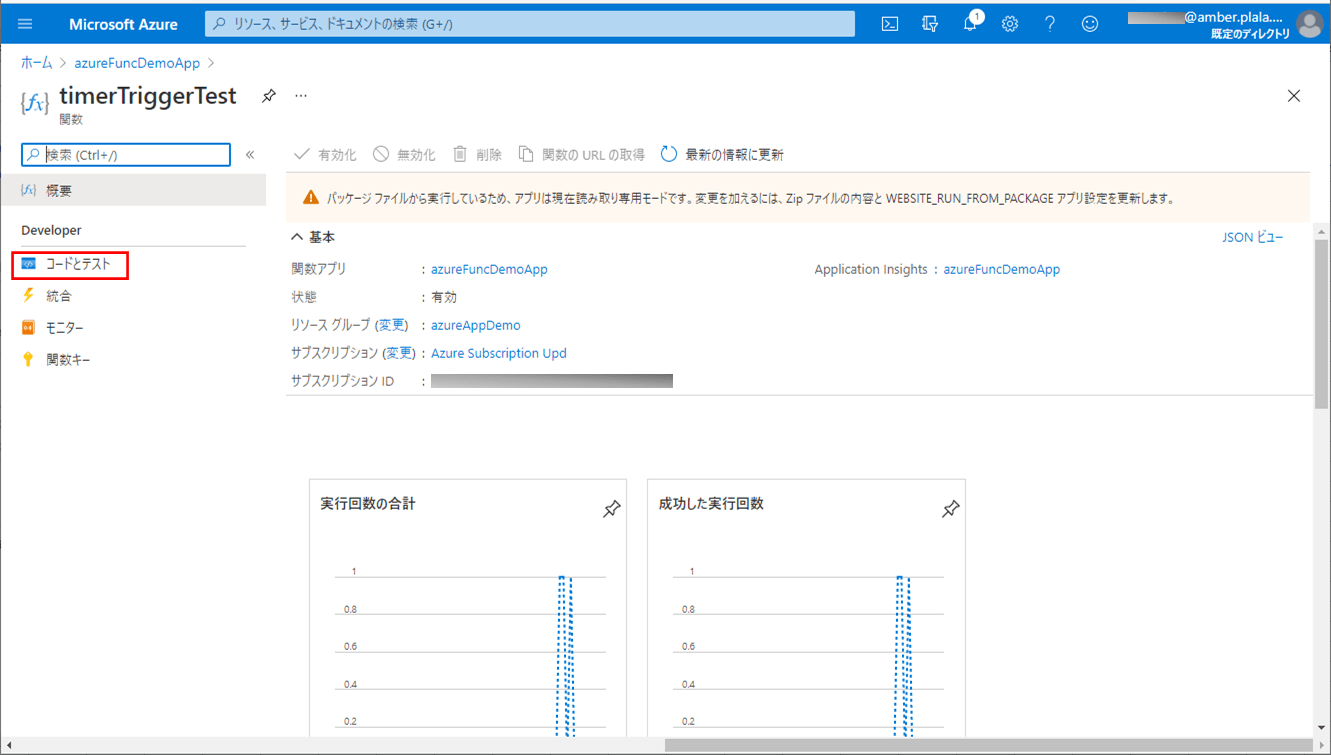
Task: Open the more options ellipsis beside title
Action: pos(301,96)
